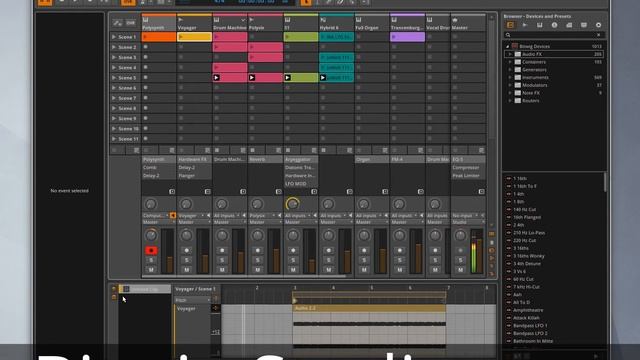Open Polysynth channel input dropdown

pos(155,215)
